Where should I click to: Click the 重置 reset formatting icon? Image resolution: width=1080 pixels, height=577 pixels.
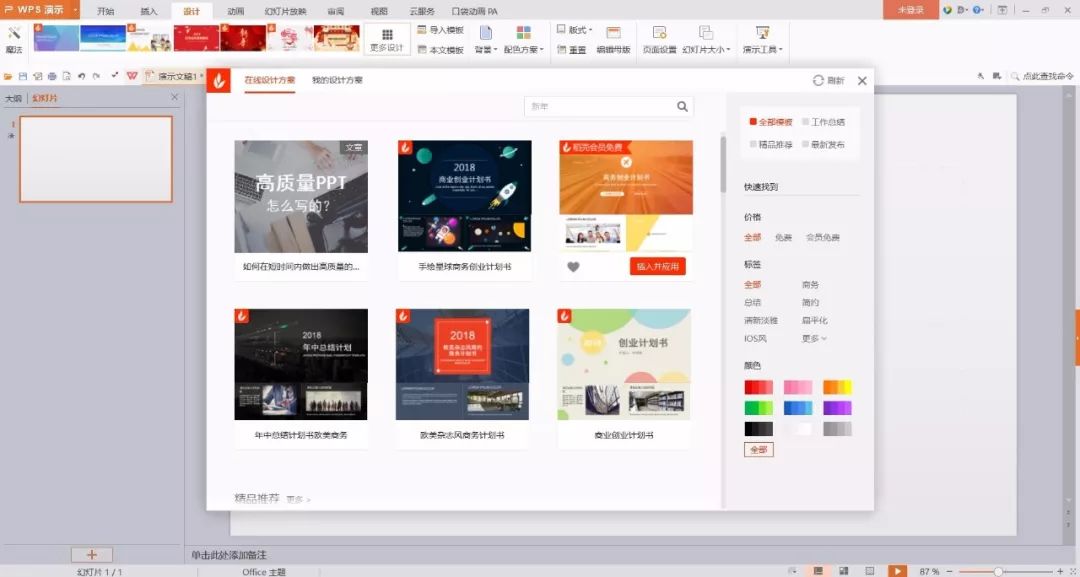click(x=578, y=49)
